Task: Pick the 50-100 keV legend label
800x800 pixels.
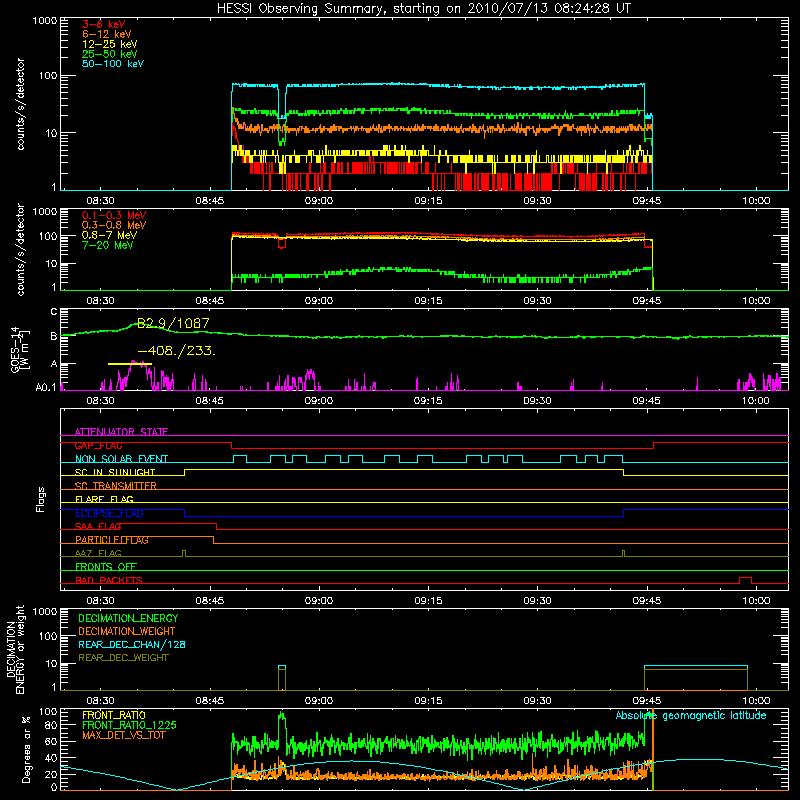Action: 113,64
